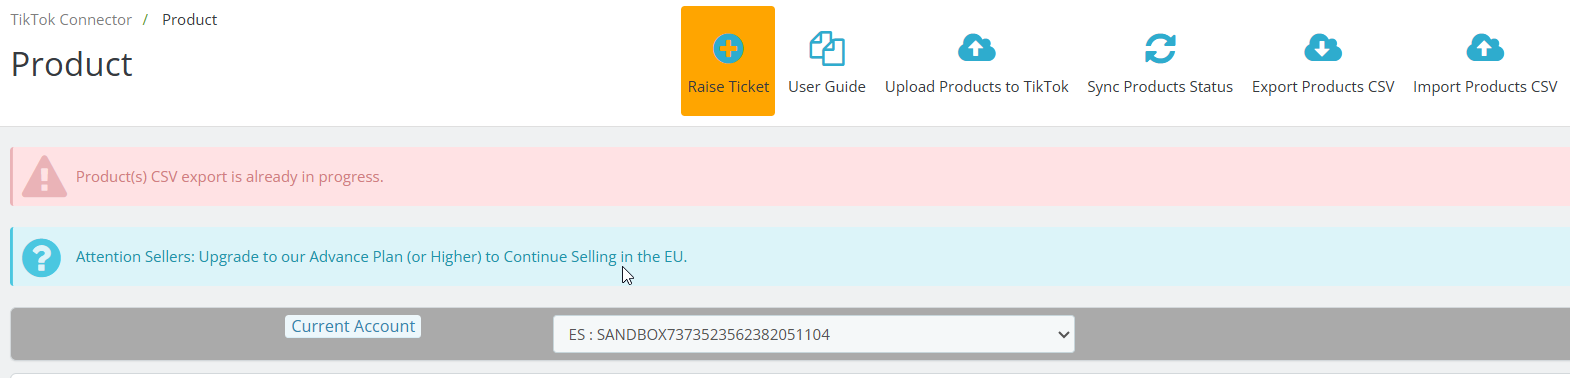
Task: Select the ES : SANDBOX account entry text
Action: pyautogui.click(x=699, y=335)
